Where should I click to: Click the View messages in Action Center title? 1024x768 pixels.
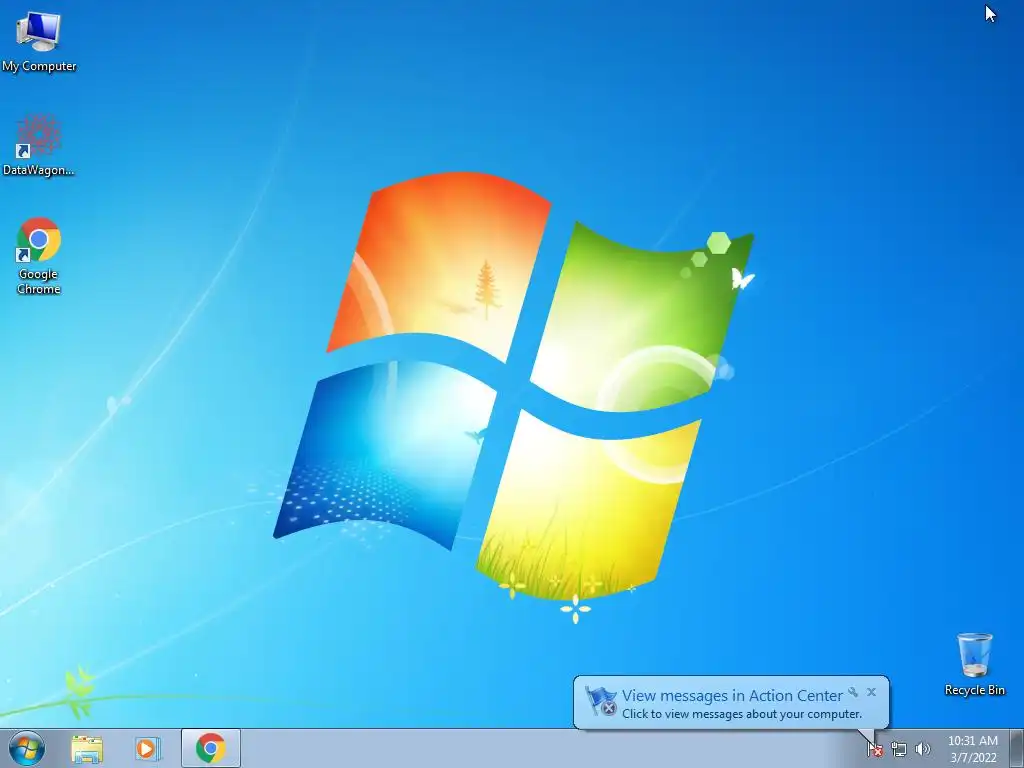[x=732, y=696]
